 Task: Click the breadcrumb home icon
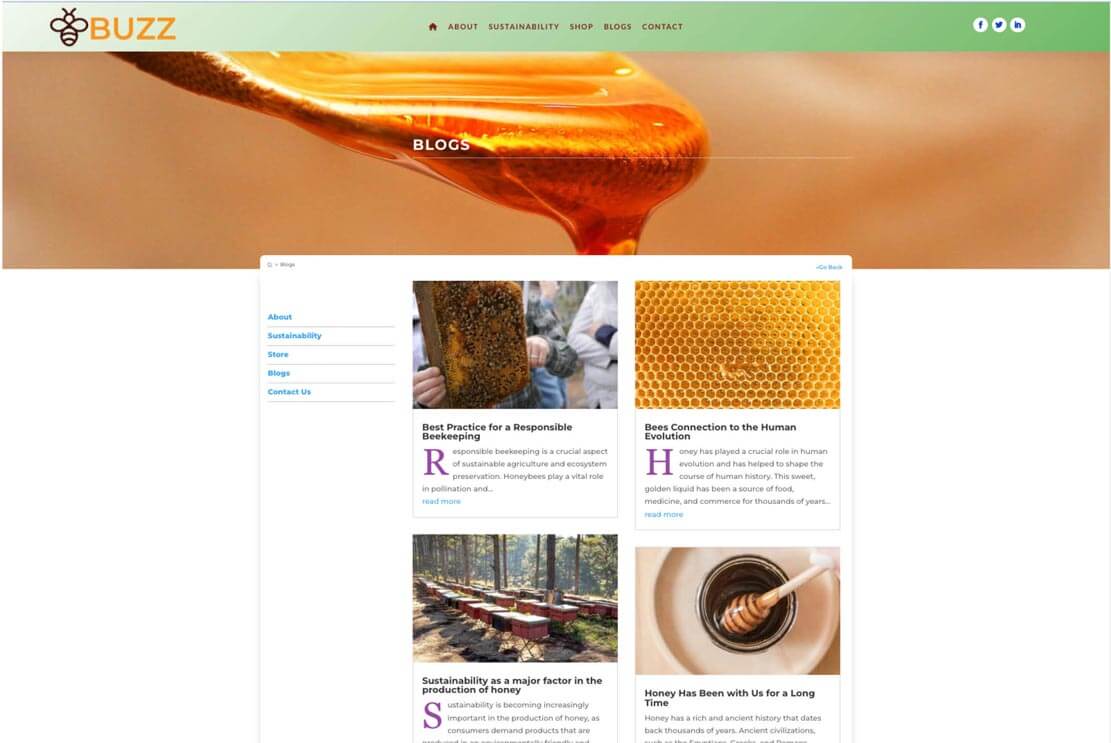269,265
